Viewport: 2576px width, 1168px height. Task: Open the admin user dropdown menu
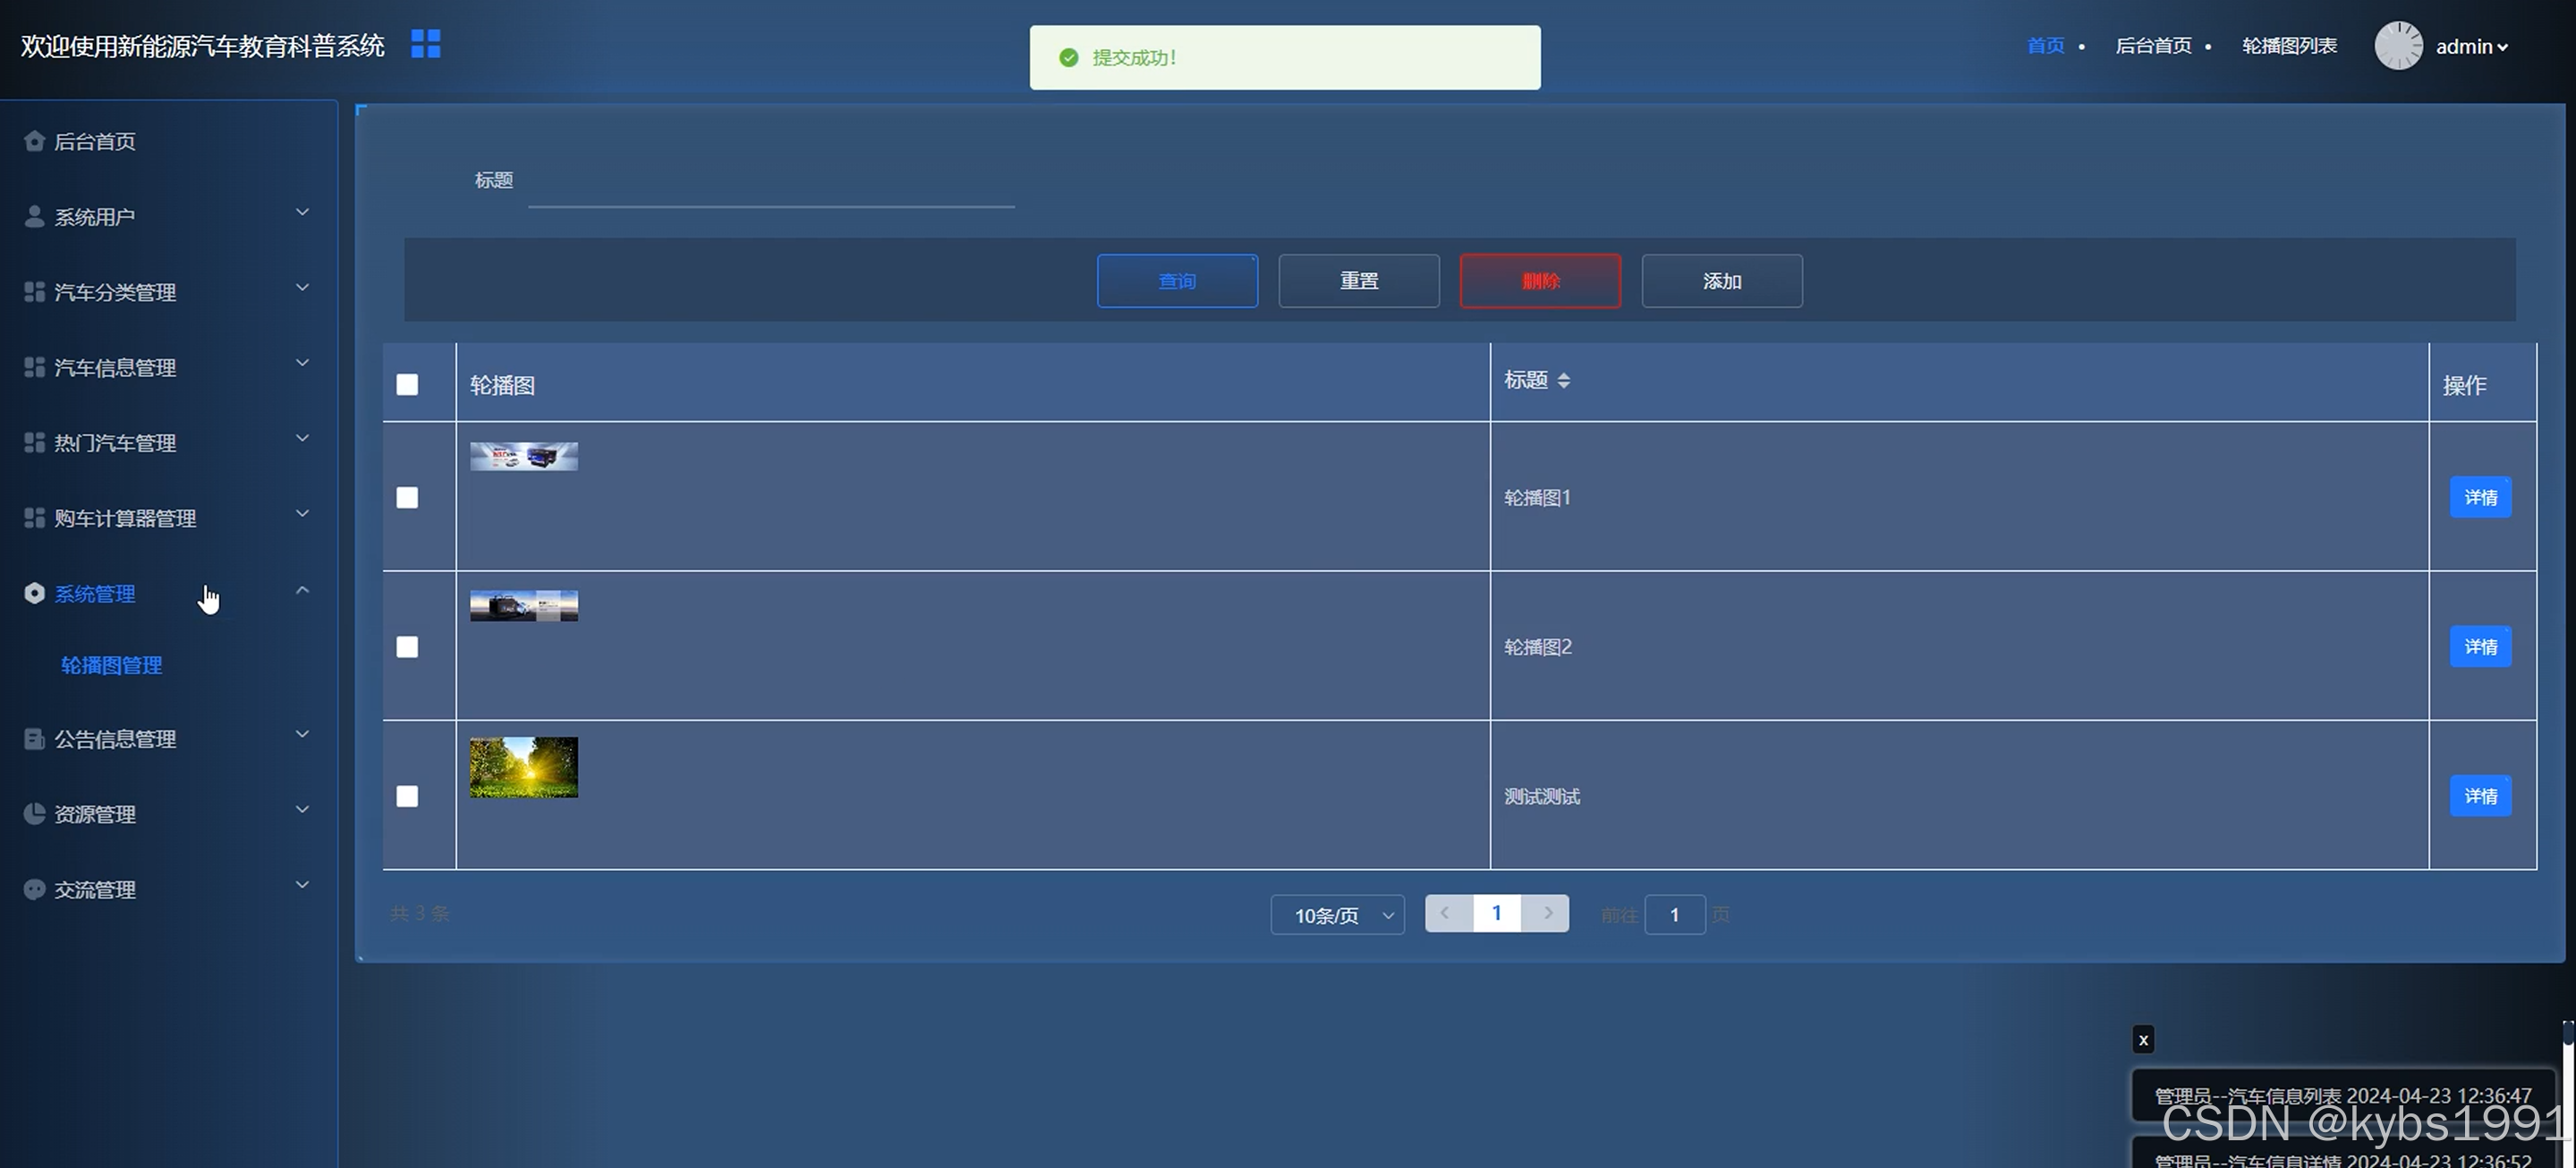pos(2471,47)
